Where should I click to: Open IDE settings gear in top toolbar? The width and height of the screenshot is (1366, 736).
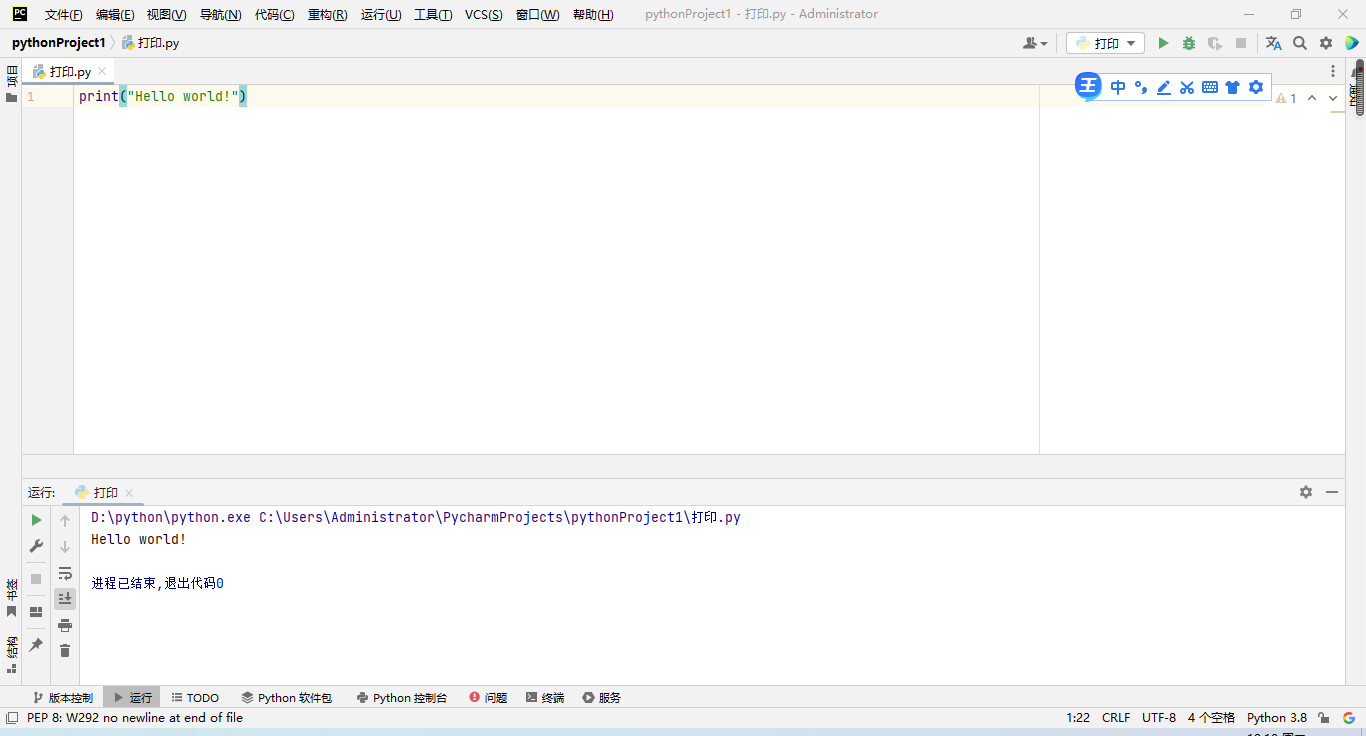[1326, 43]
